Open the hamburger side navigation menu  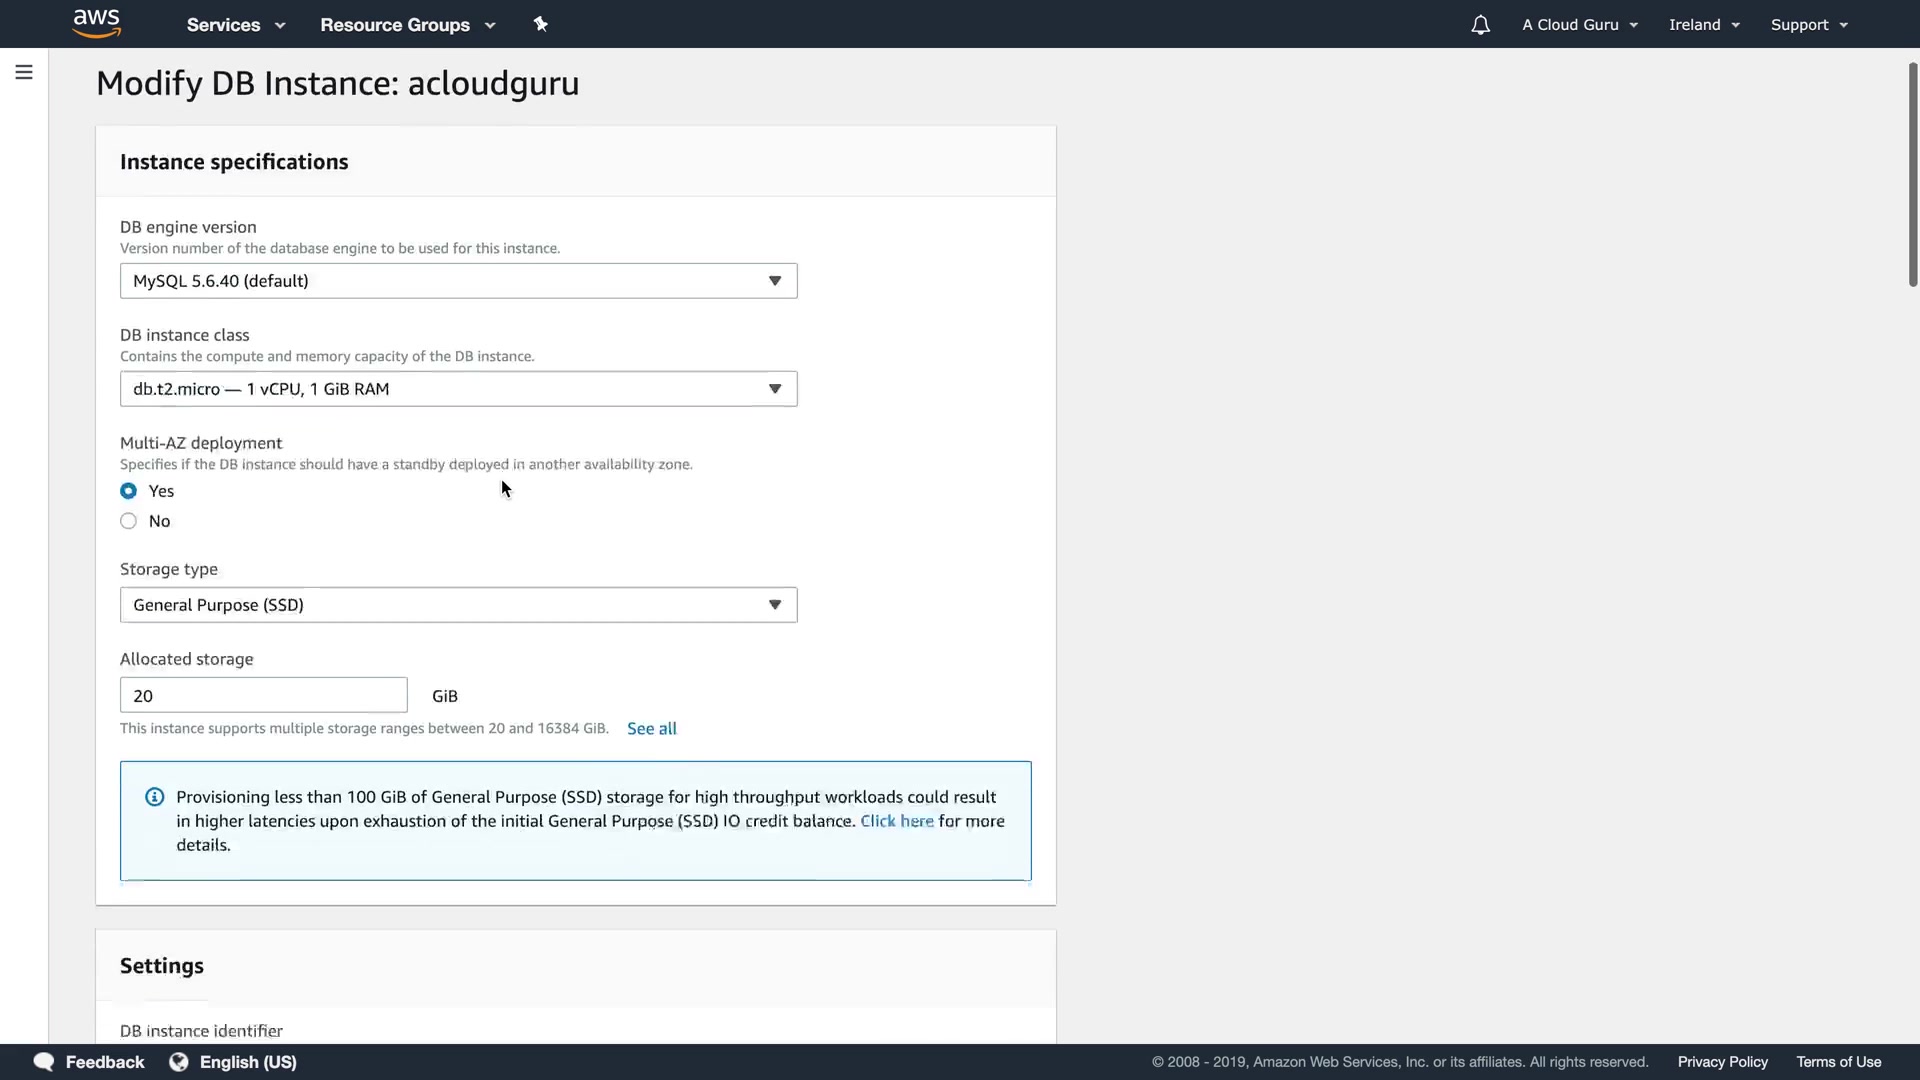click(x=24, y=72)
